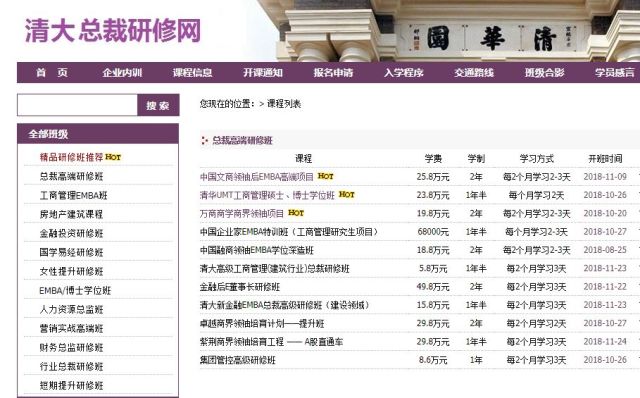Click 课程列表 breadcrumb text
The height and width of the screenshot is (398, 640).
pos(284,104)
